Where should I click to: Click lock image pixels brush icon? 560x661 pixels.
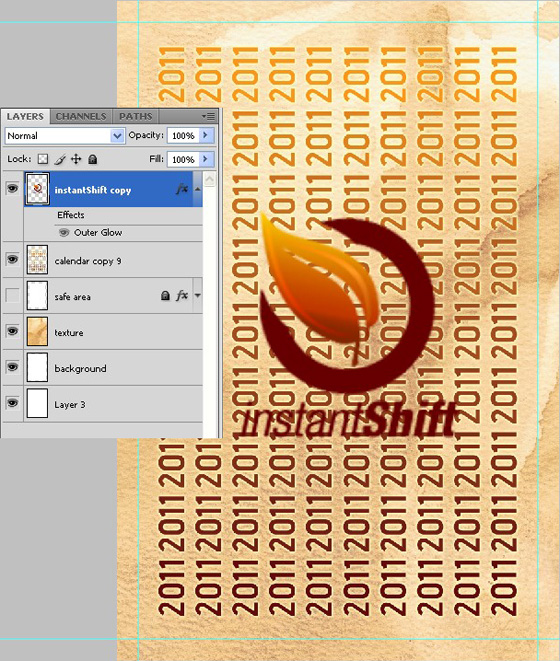(60, 159)
